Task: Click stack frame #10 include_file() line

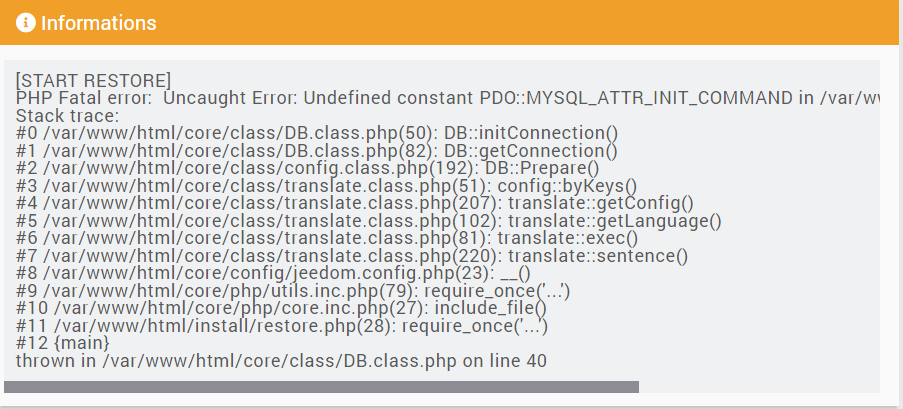Action: [281, 309]
